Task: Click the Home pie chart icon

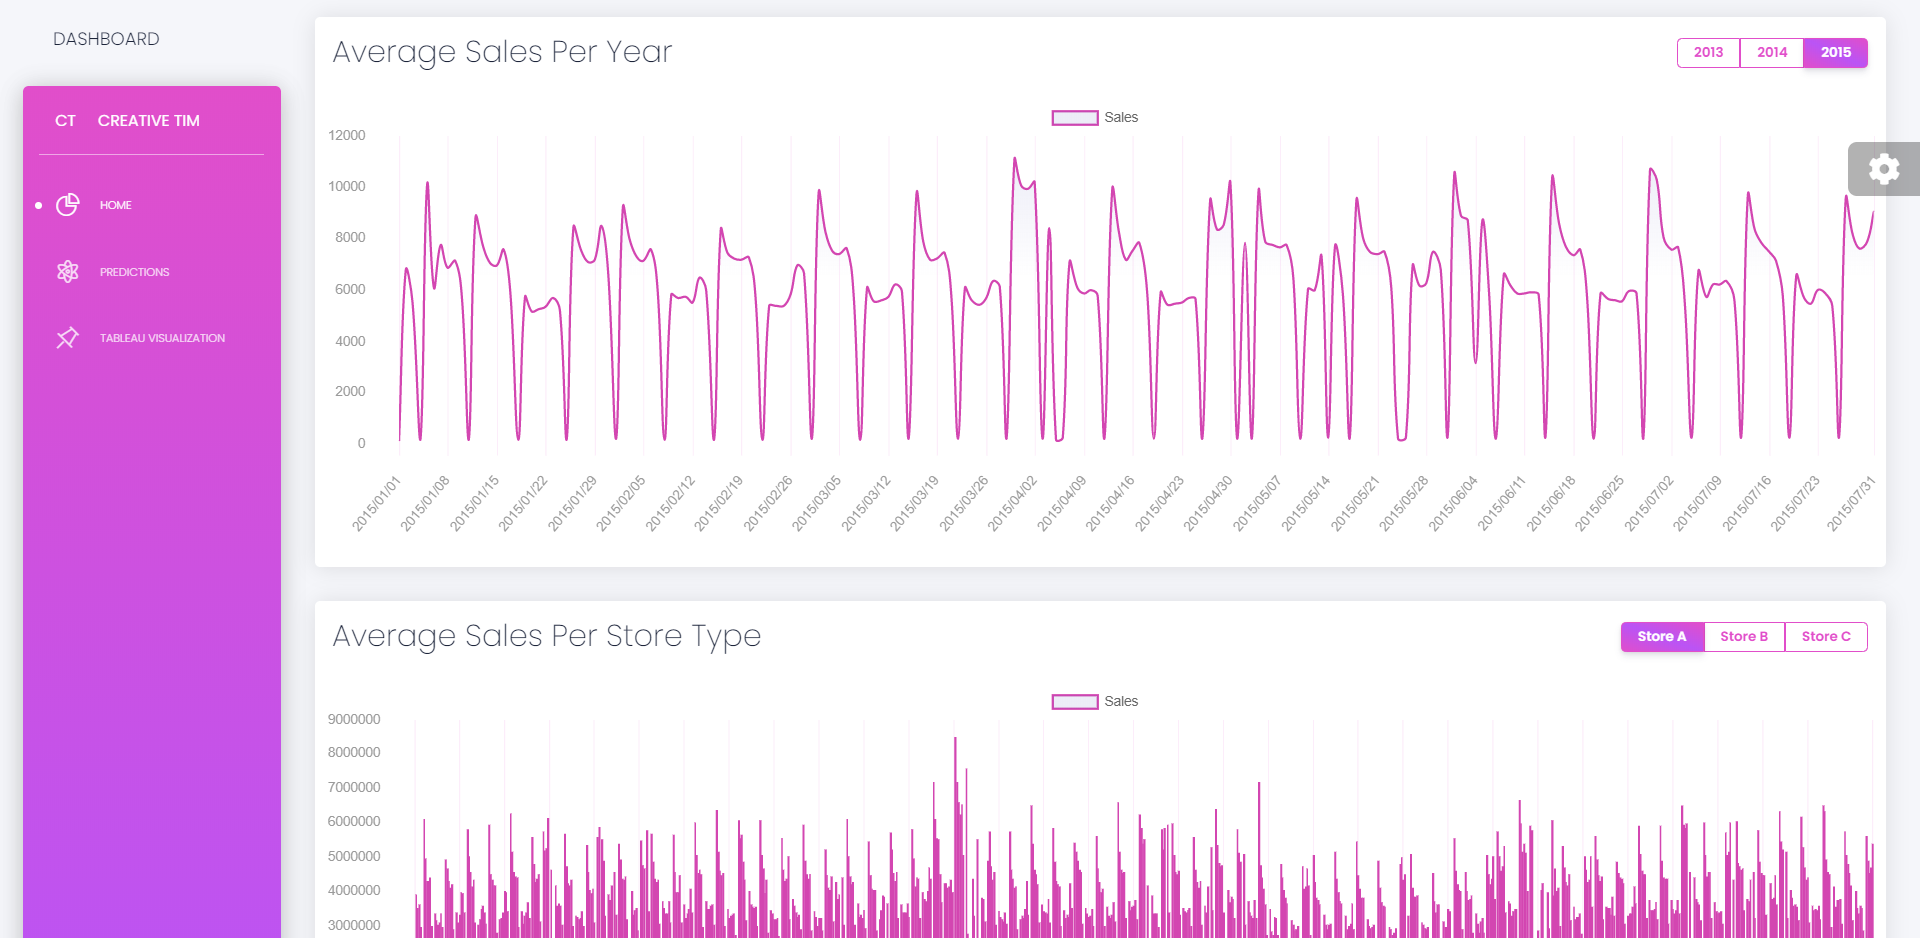Action: (68, 205)
